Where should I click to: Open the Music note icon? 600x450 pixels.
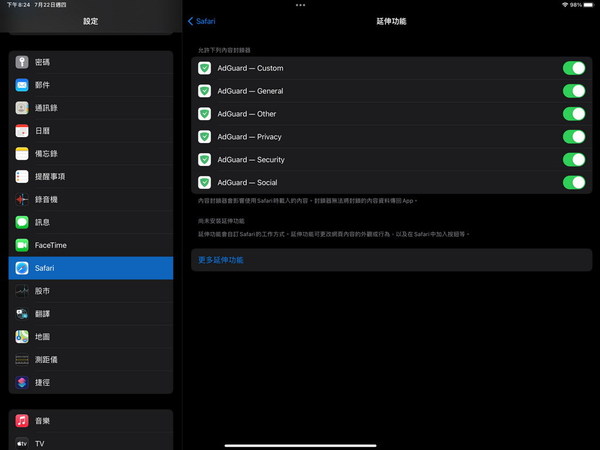pos(22,421)
